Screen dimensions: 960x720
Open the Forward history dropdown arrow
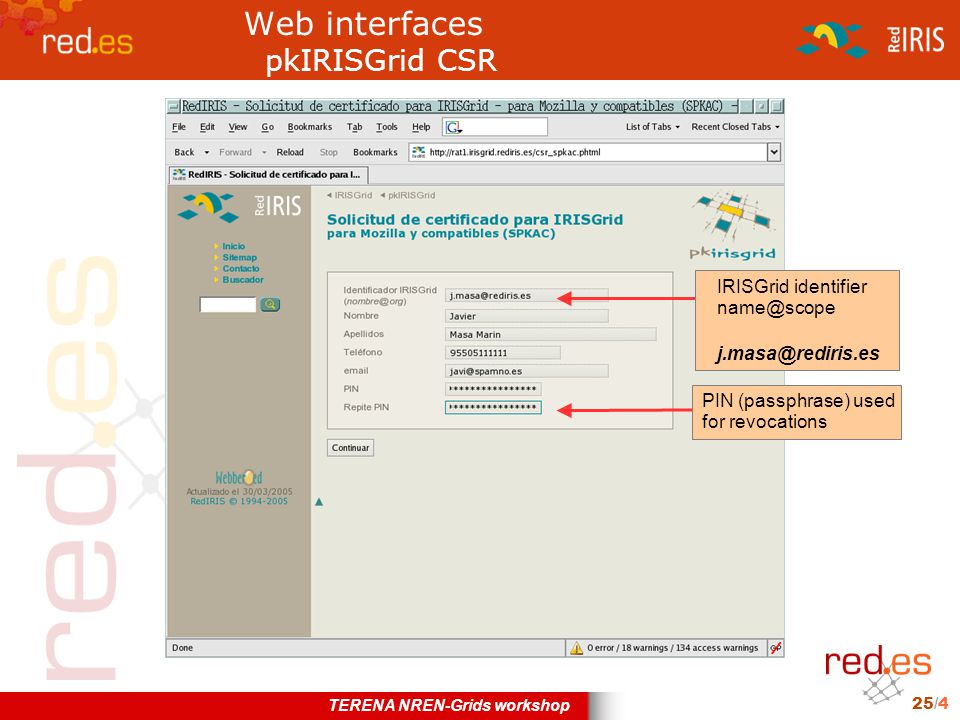coord(264,152)
